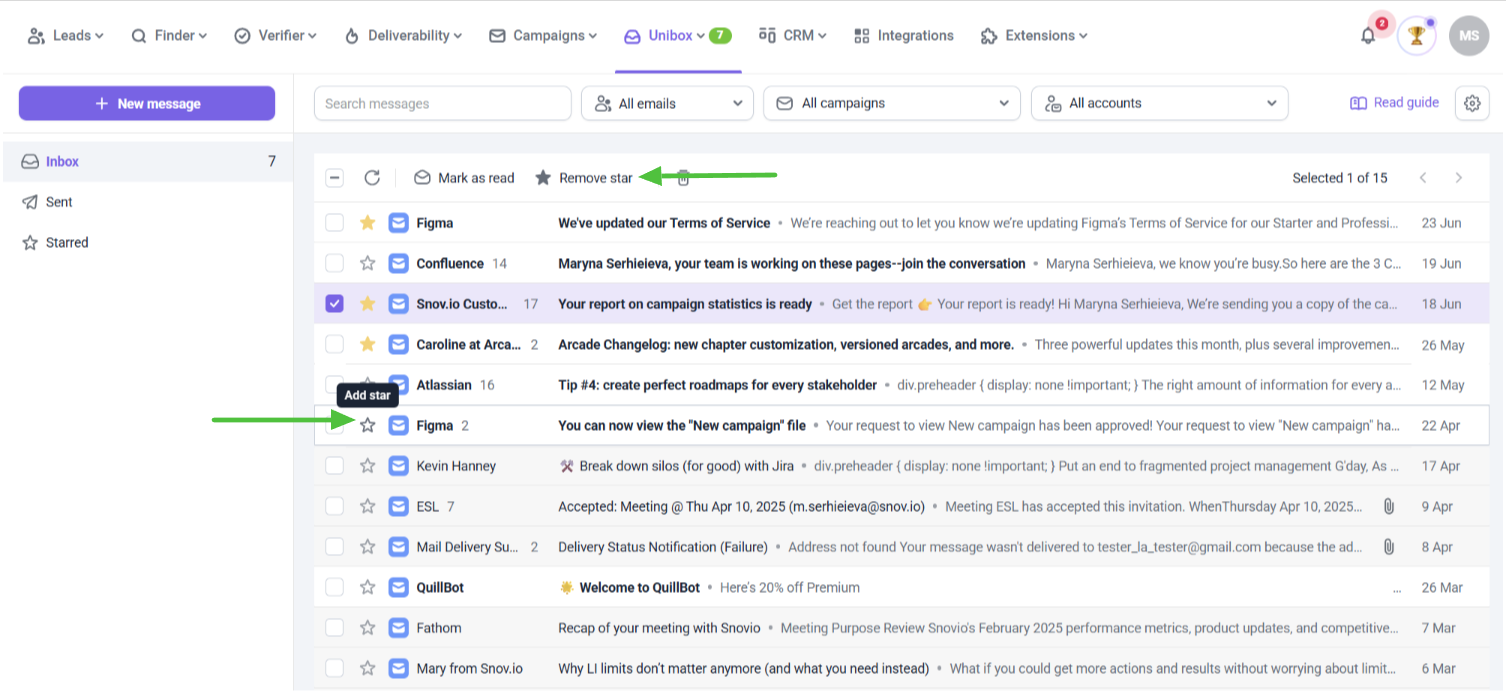Image resolution: width=1506 pixels, height=693 pixels.
Task: Click the "Selected 1 of 15" counter
Action: (x=1340, y=178)
